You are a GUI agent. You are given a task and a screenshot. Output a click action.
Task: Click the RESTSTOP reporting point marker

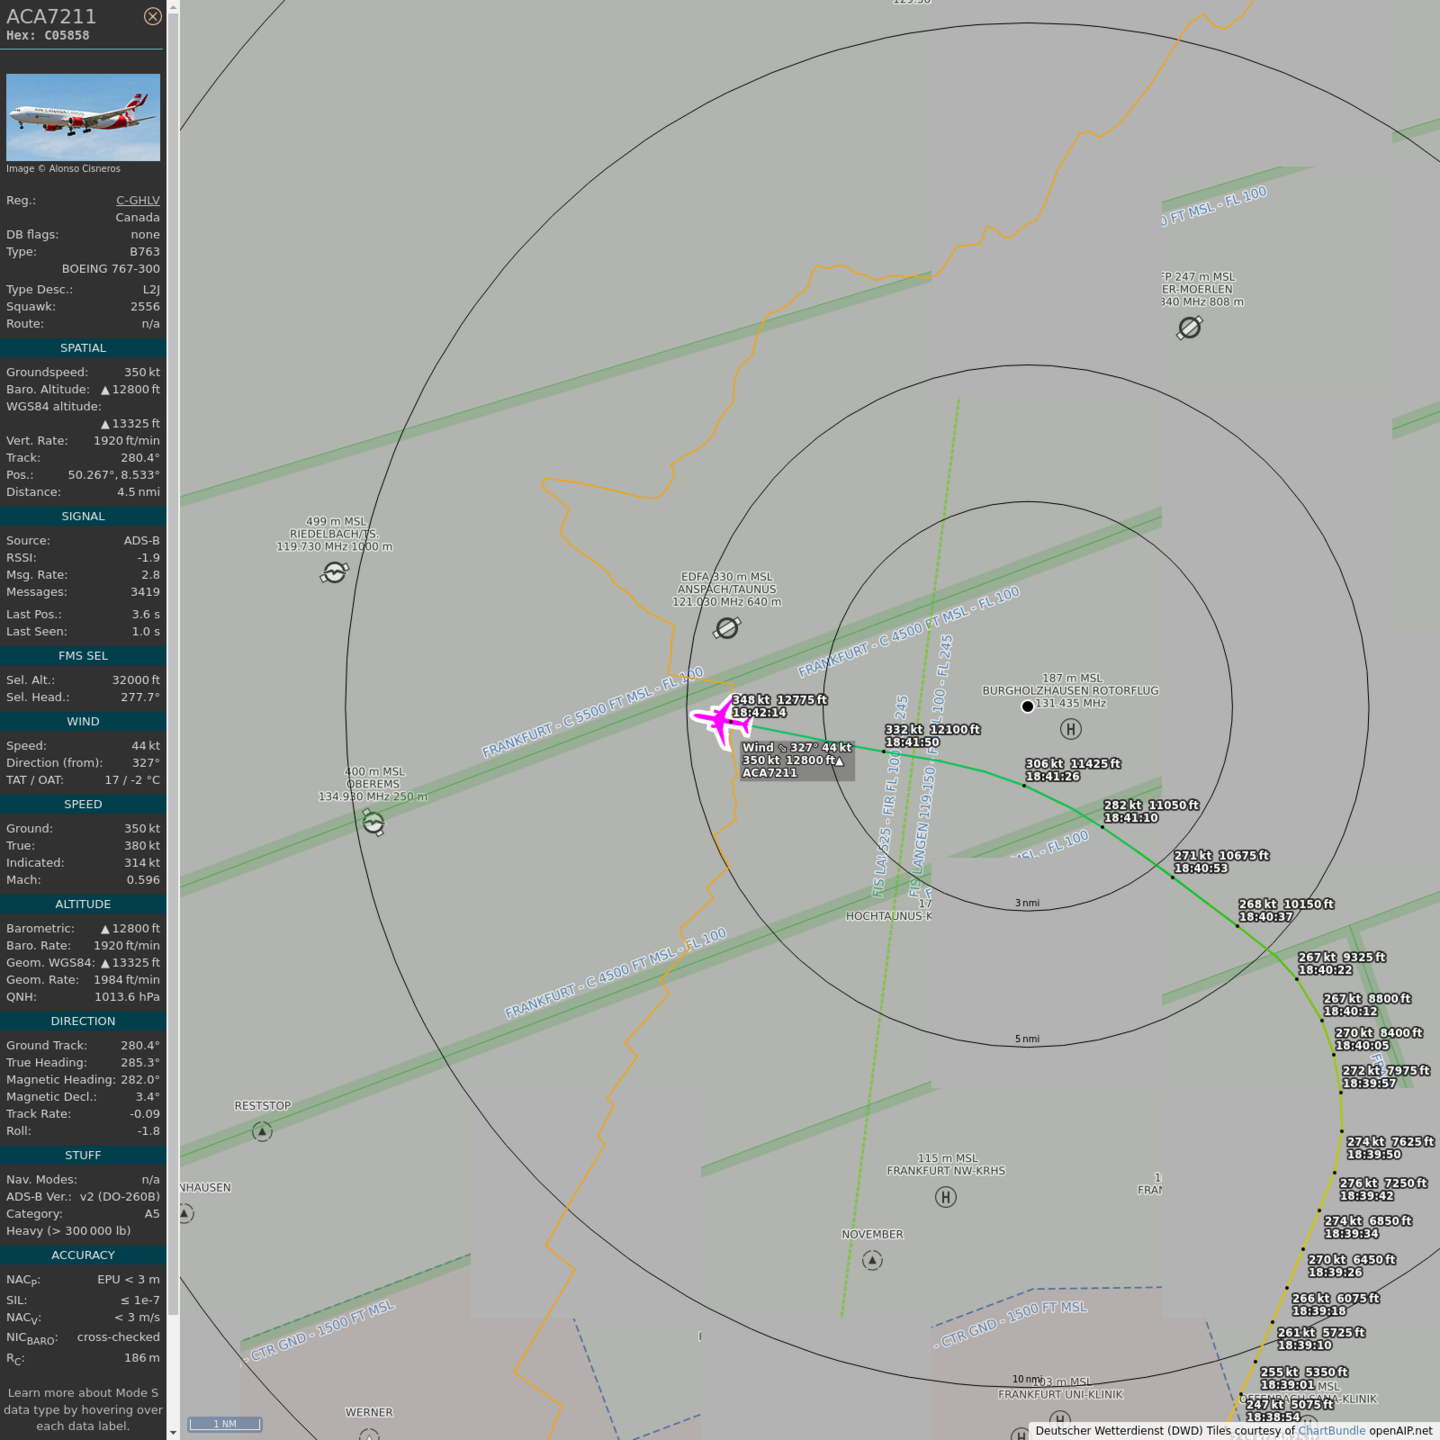point(262,1131)
